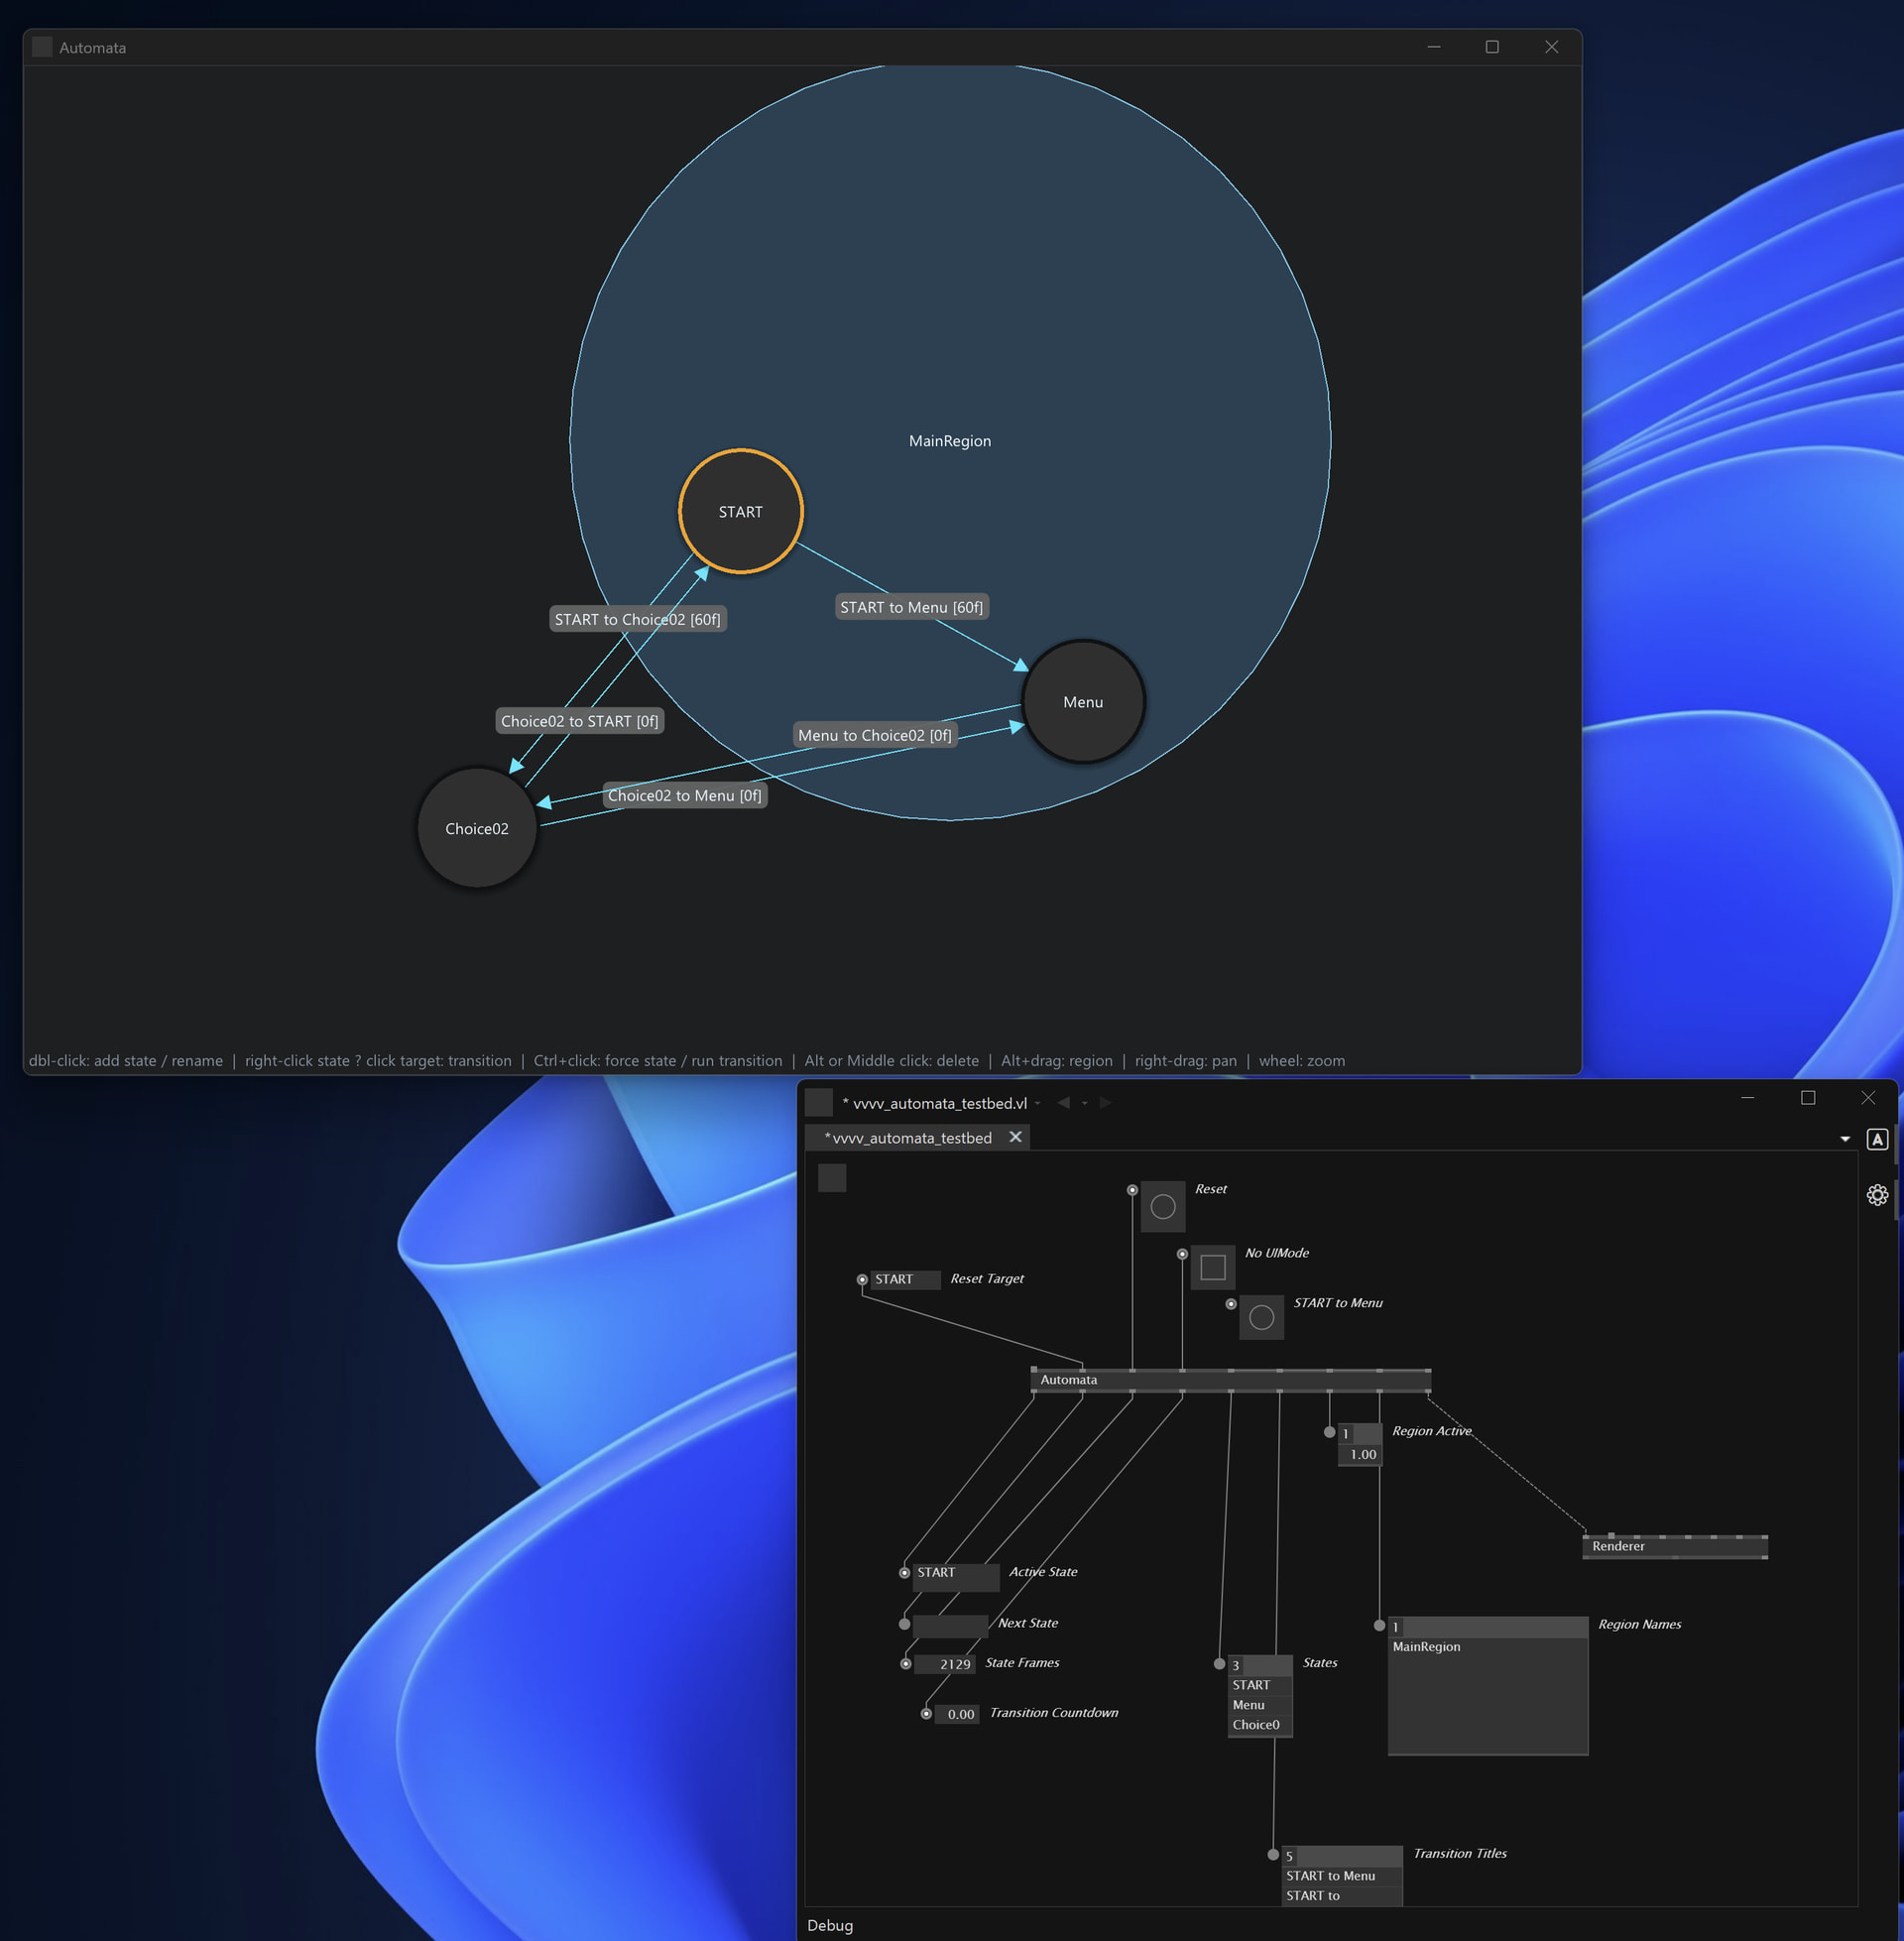Expand the navigation history dropdown arrow

(x=1084, y=1103)
